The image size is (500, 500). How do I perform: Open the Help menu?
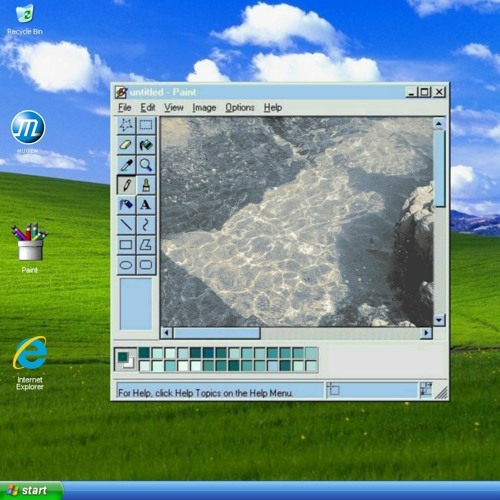coord(273,108)
